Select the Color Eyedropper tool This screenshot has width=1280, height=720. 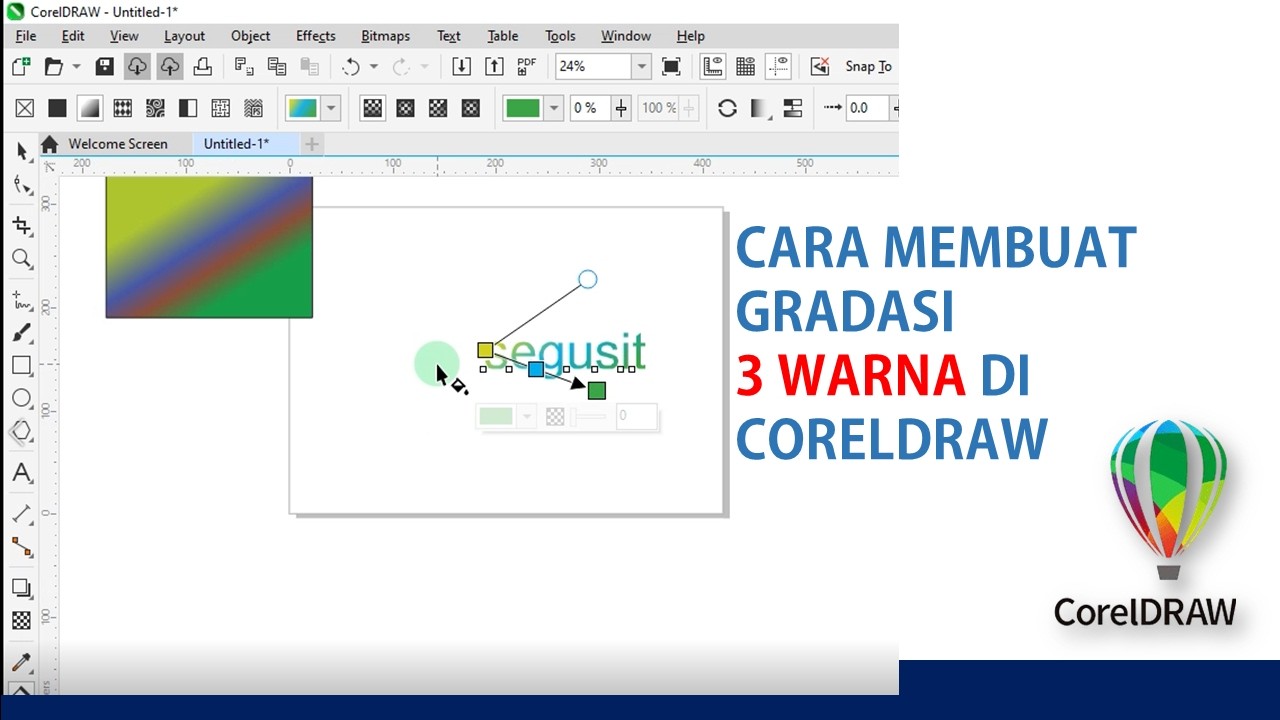point(22,662)
